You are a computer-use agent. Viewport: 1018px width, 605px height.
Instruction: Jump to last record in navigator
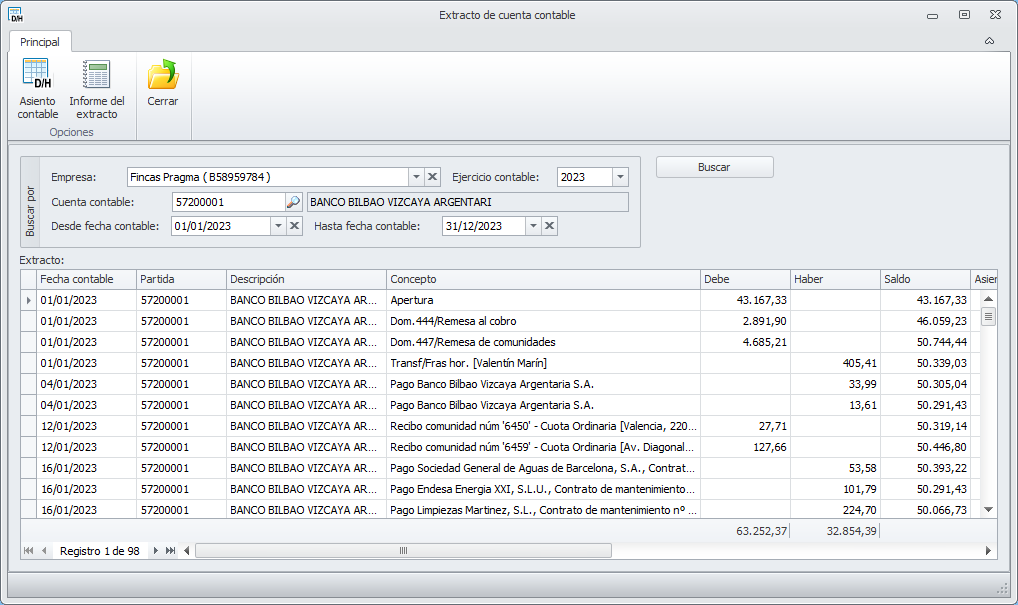[x=171, y=551]
